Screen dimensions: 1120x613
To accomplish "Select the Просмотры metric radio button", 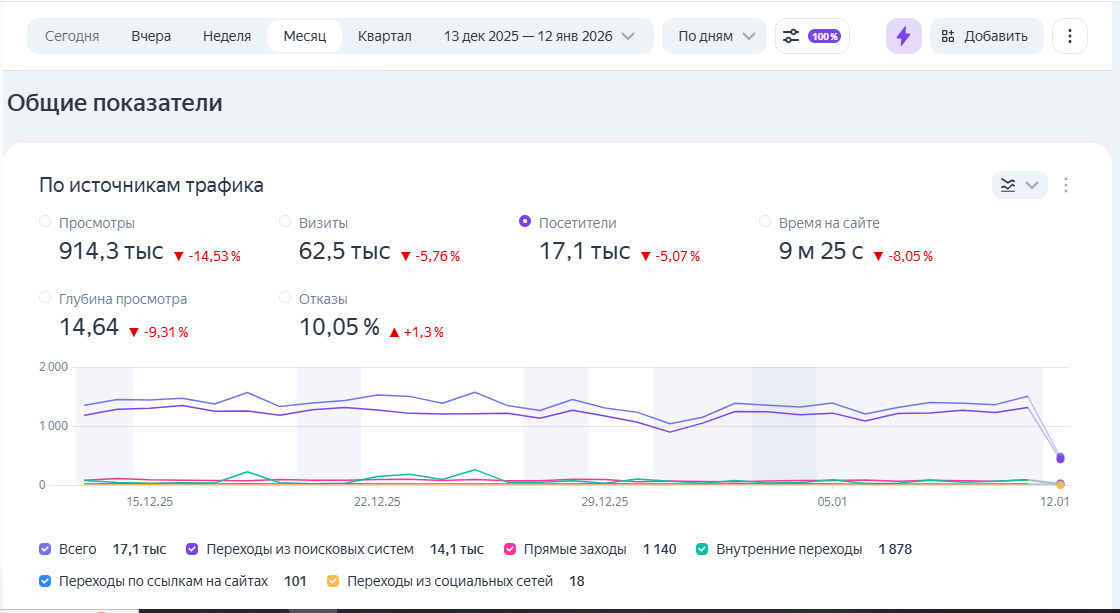I will coord(45,222).
